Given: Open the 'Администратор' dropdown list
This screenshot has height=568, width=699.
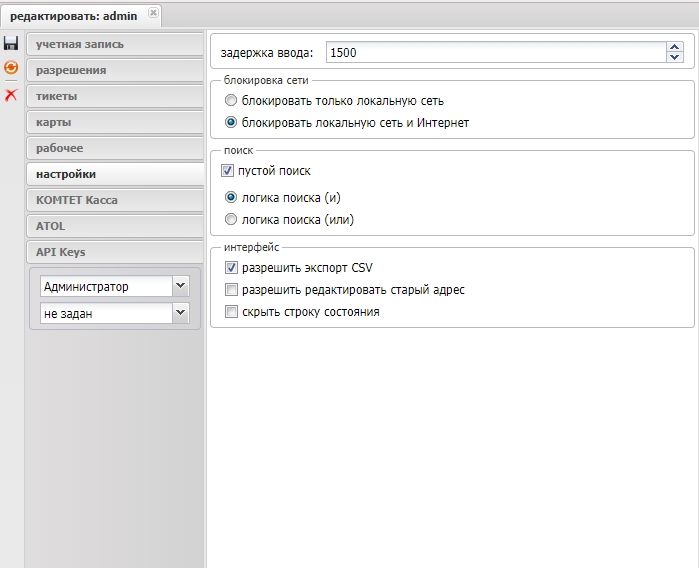Looking at the screenshot, I should pos(180,286).
